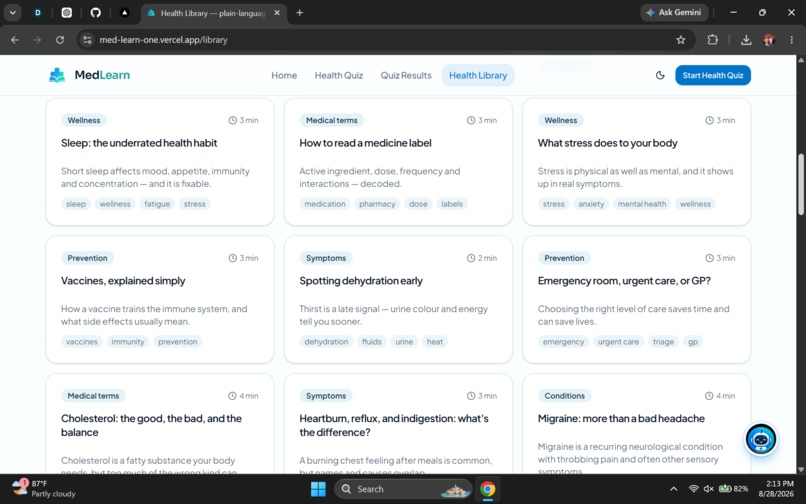Click Conditions badge on Migraine card
806x504 pixels.
click(x=564, y=396)
